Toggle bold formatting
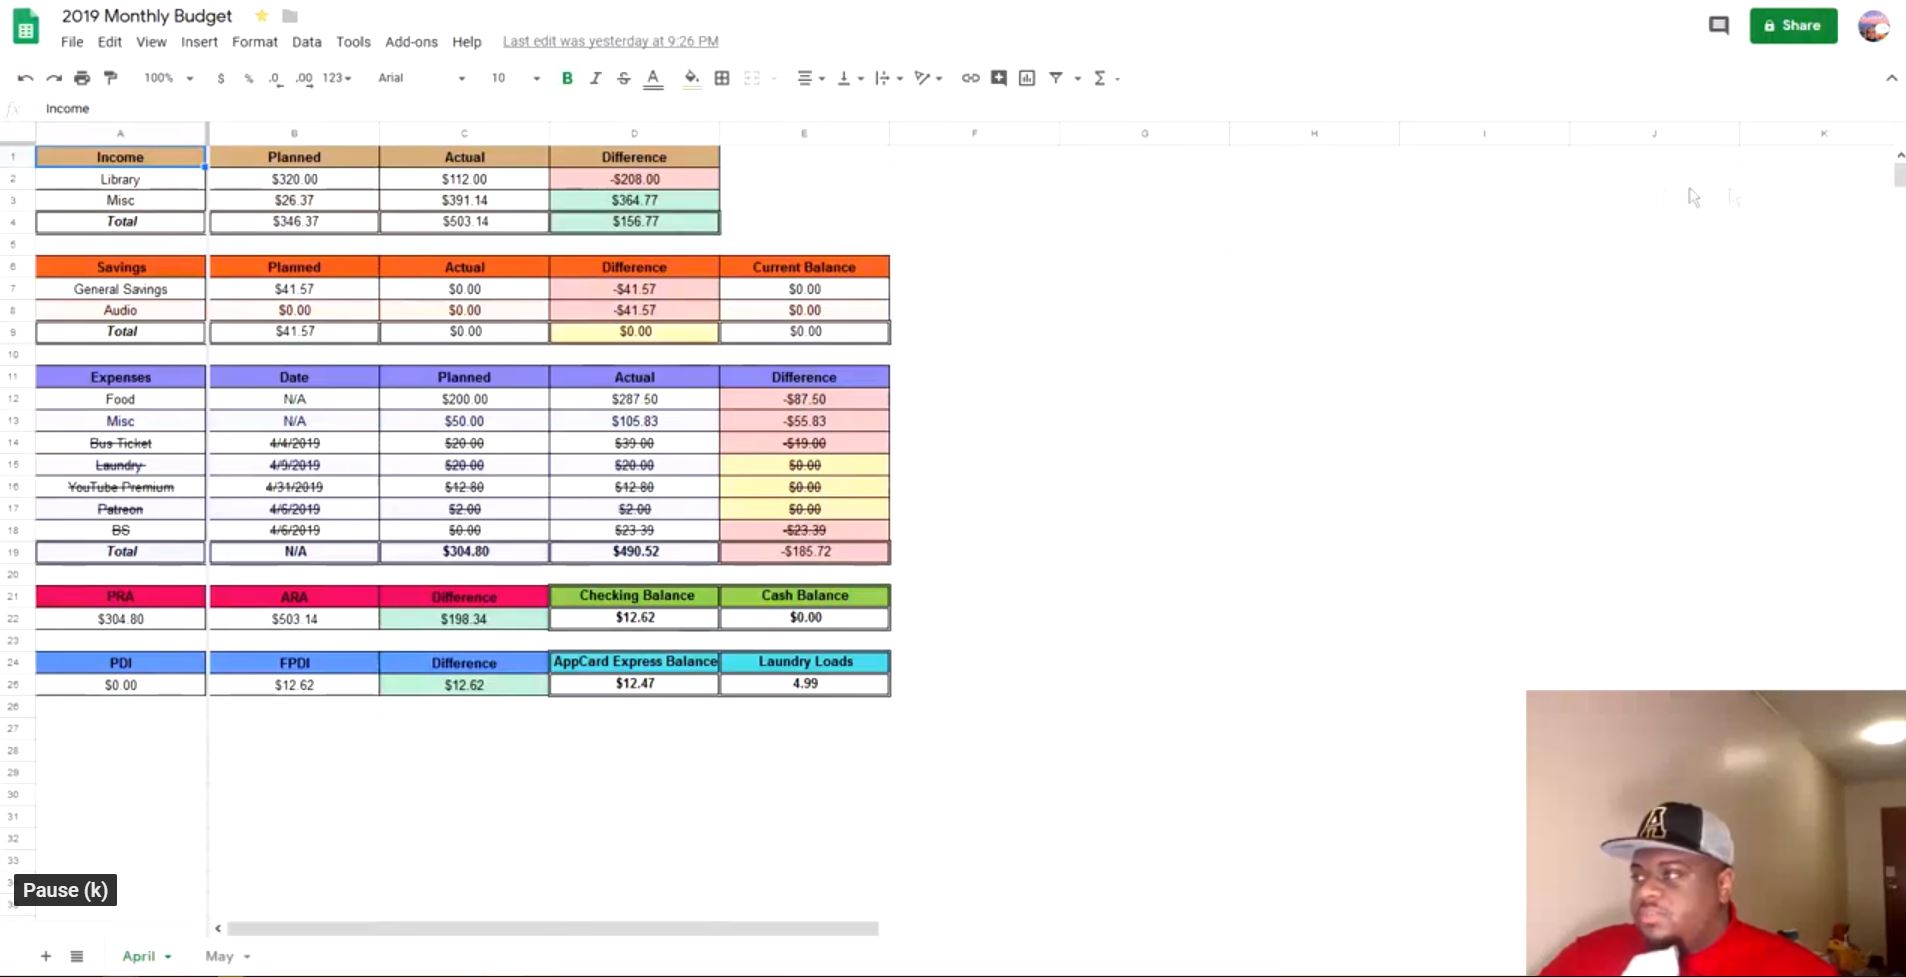1906x977 pixels. (x=567, y=78)
